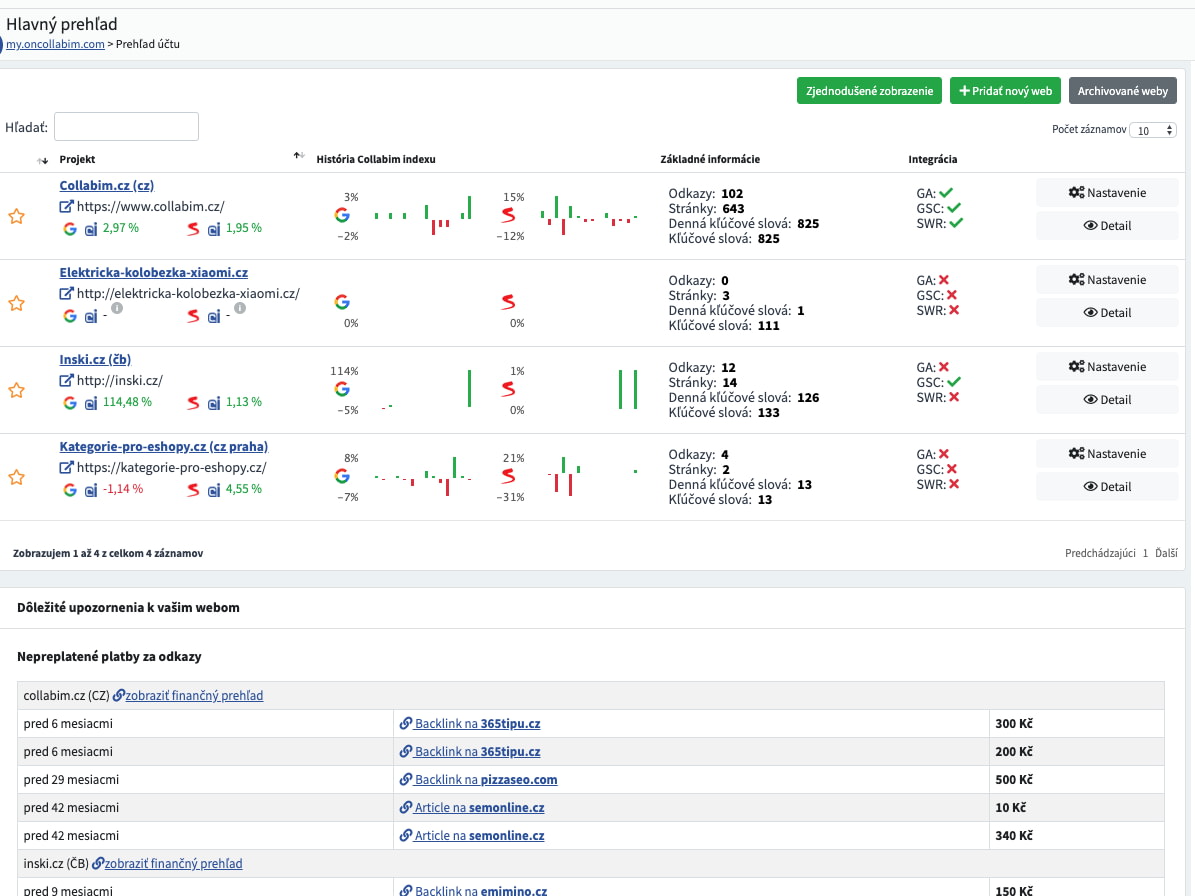View Detail of Inski.cz project
Image resolution: width=1195 pixels, height=896 pixels.
tap(1107, 399)
